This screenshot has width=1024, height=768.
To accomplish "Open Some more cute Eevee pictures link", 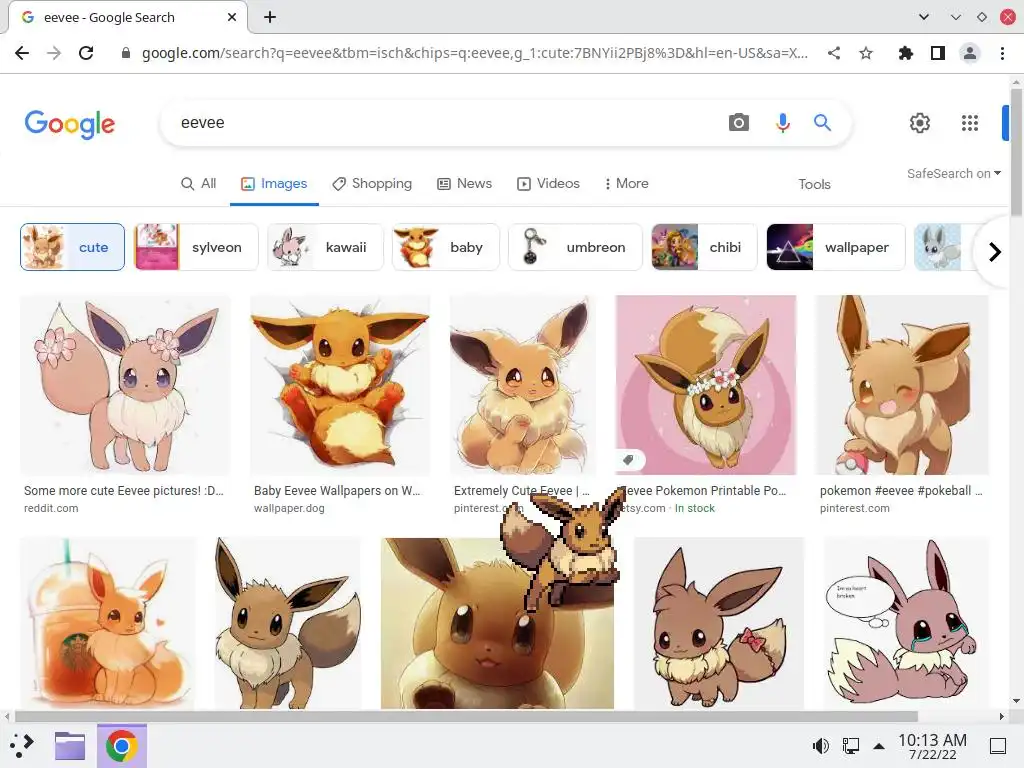I will click(124, 490).
